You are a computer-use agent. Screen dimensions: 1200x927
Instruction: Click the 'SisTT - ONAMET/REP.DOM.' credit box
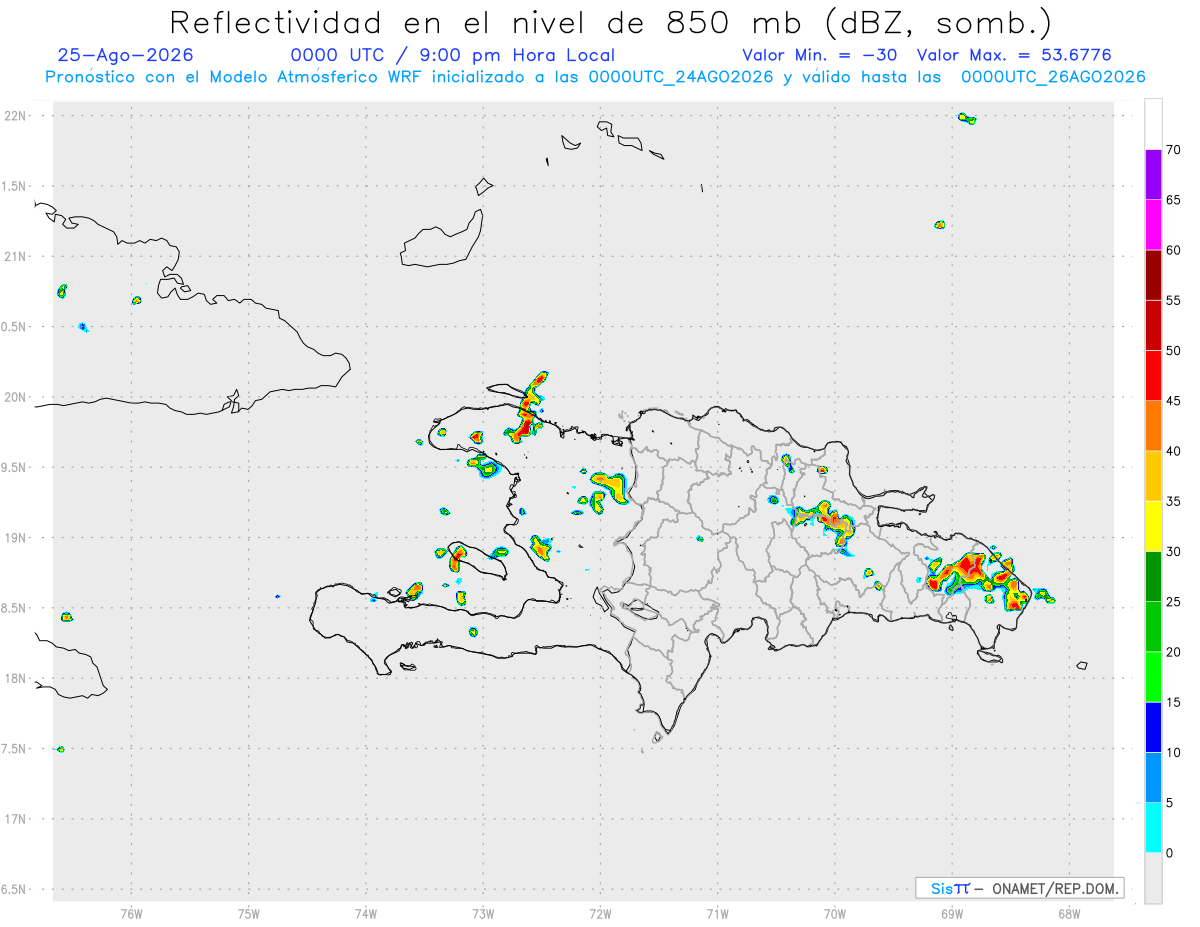click(x=1020, y=888)
